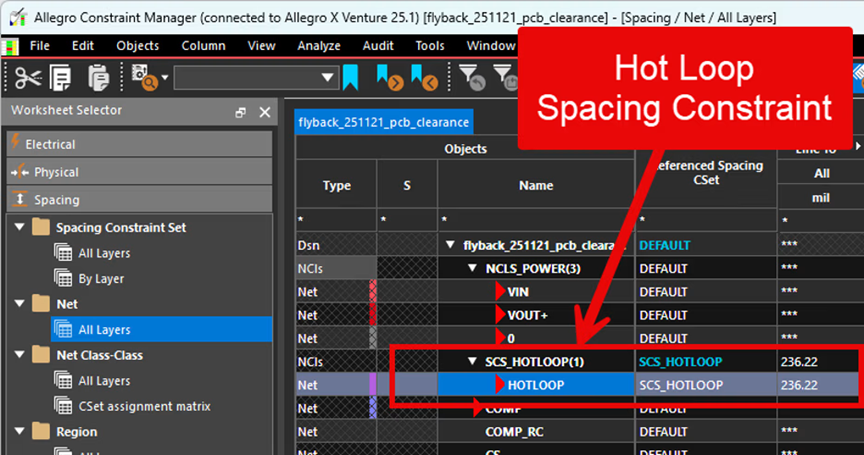This screenshot has width=864, height=455.
Task: Collapse the NCLS_POWER(3) net class row
Action: pos(472,268)
